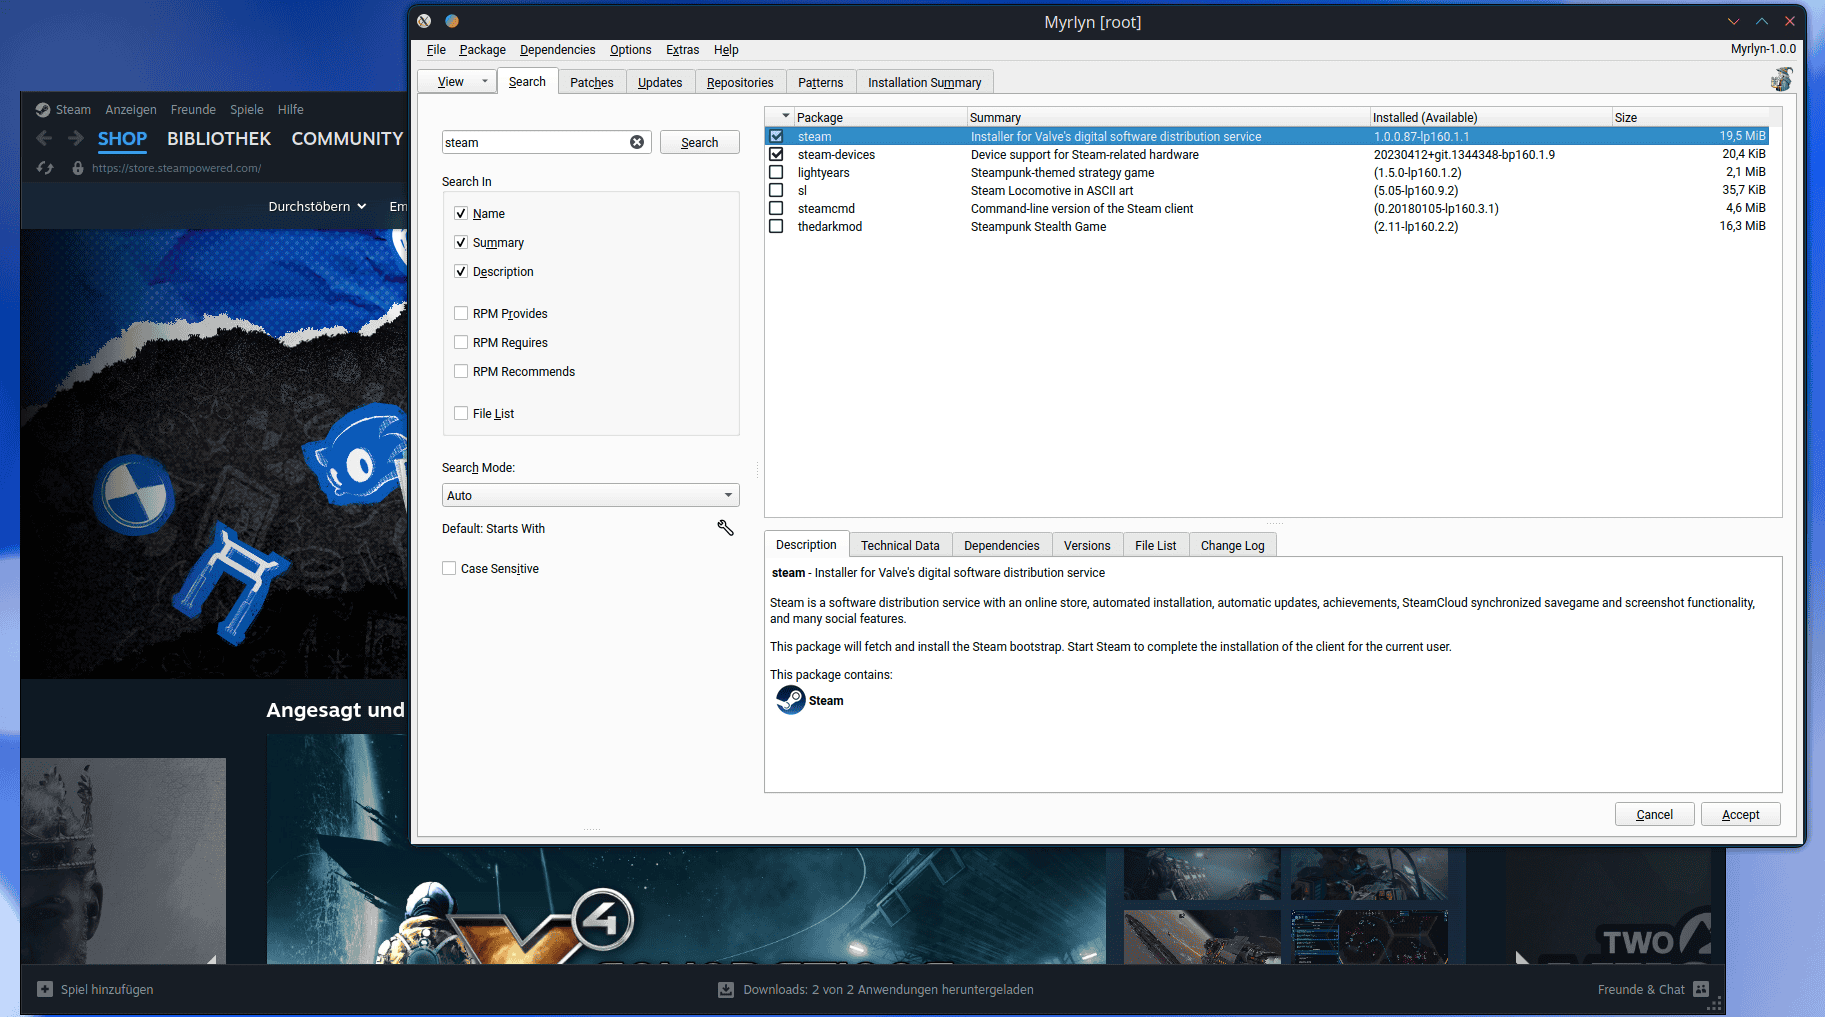Click the Search button

tap(700, 142)
